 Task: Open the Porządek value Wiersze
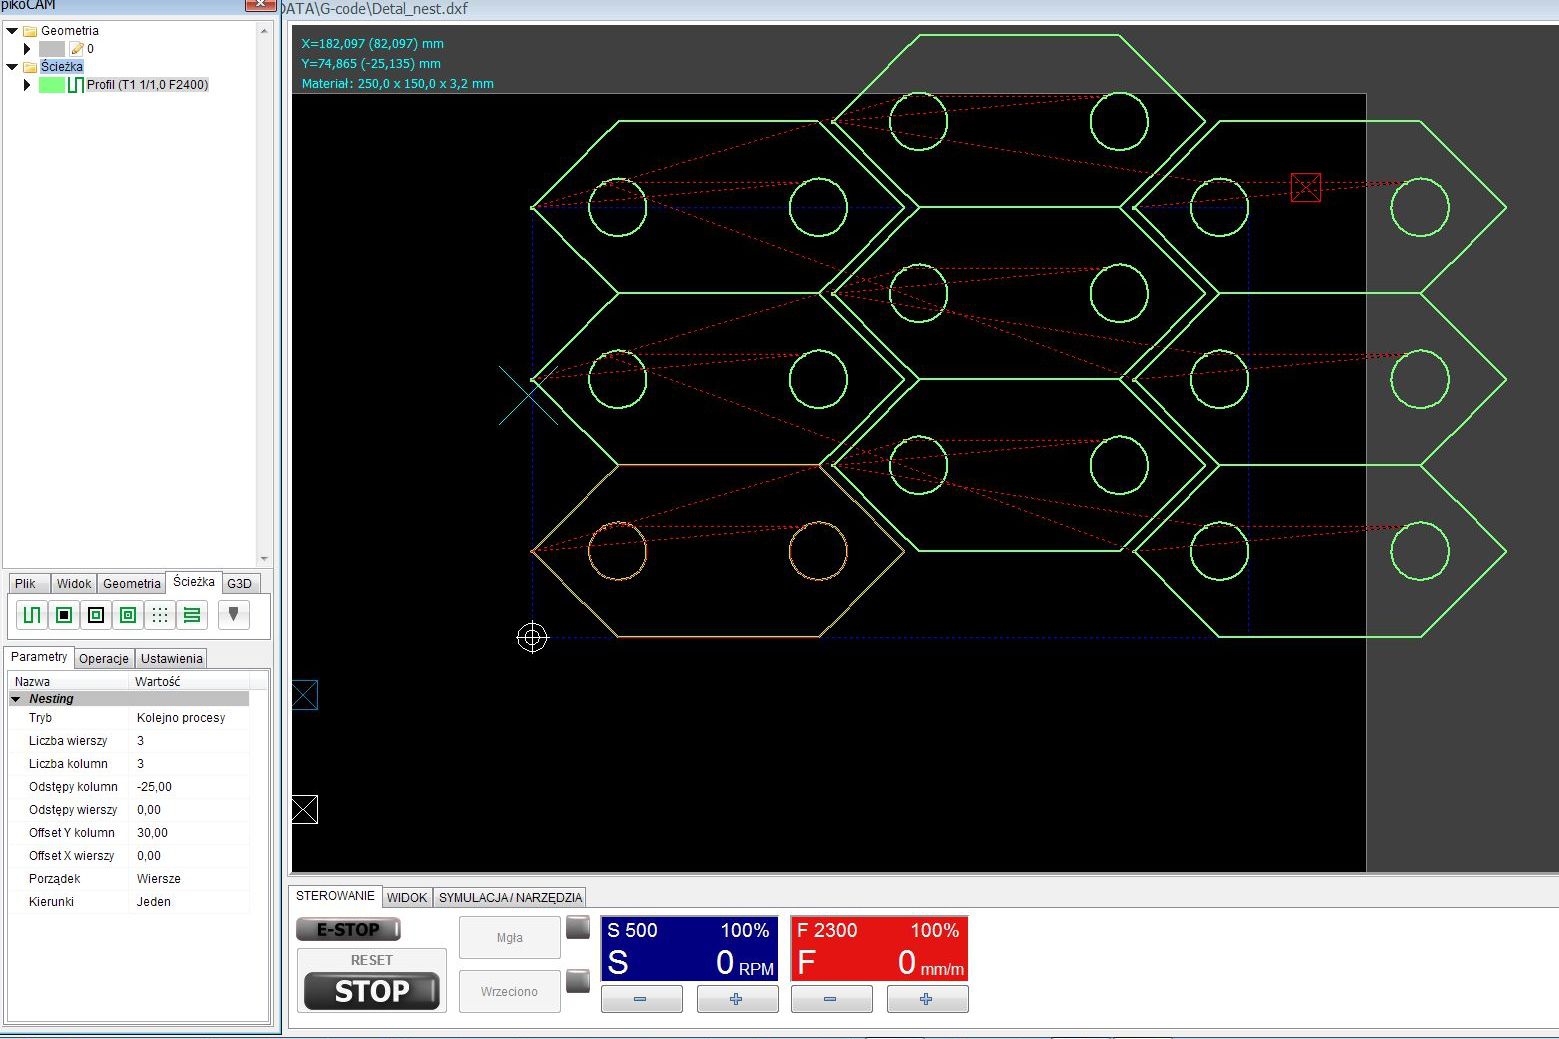(159, 879)
